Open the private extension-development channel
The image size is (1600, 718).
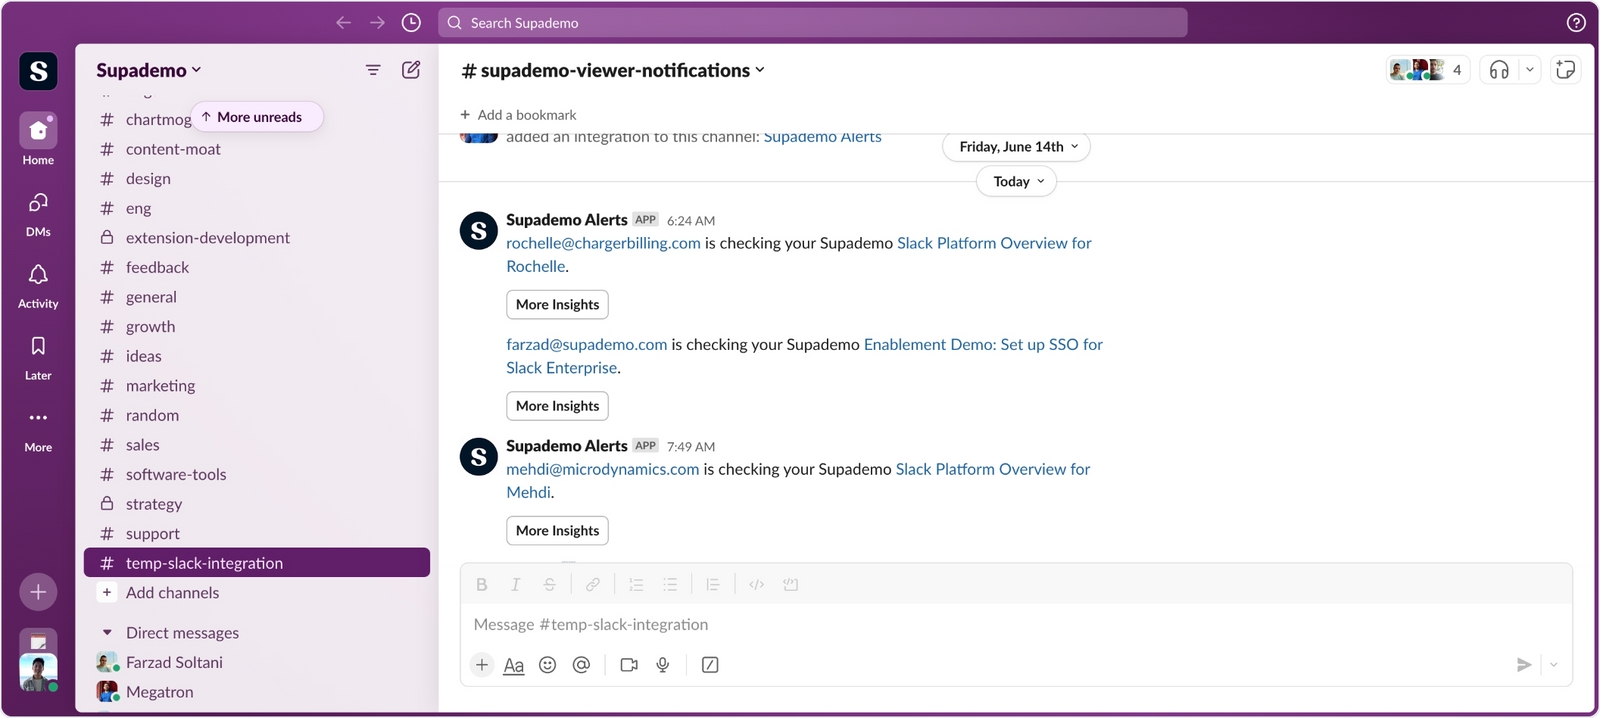(x=257, y=238)
